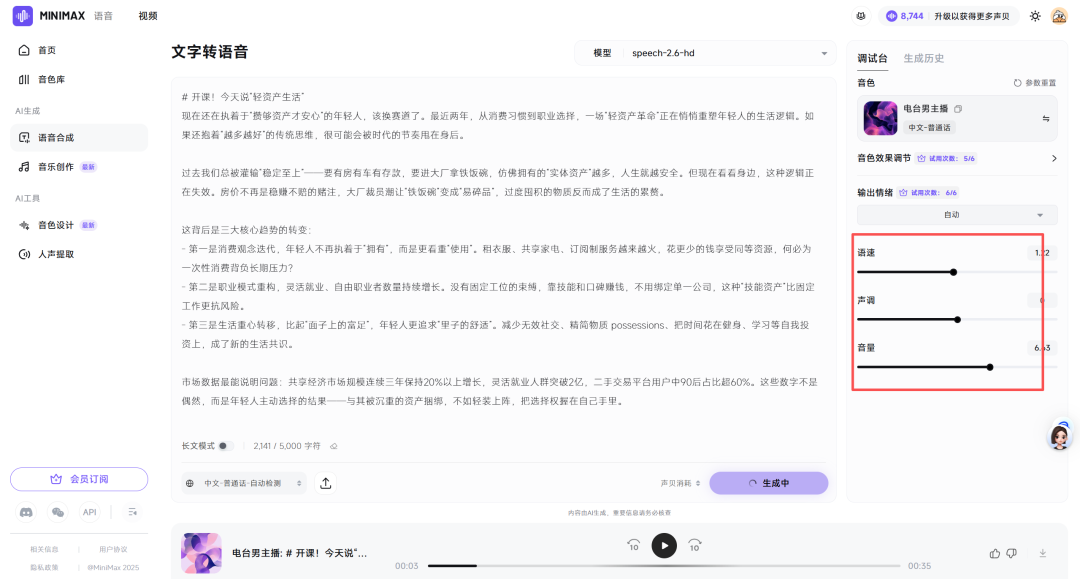1080x579 pixels.
Task: Click the floating assistant avatar
Action: (1059, 436)
